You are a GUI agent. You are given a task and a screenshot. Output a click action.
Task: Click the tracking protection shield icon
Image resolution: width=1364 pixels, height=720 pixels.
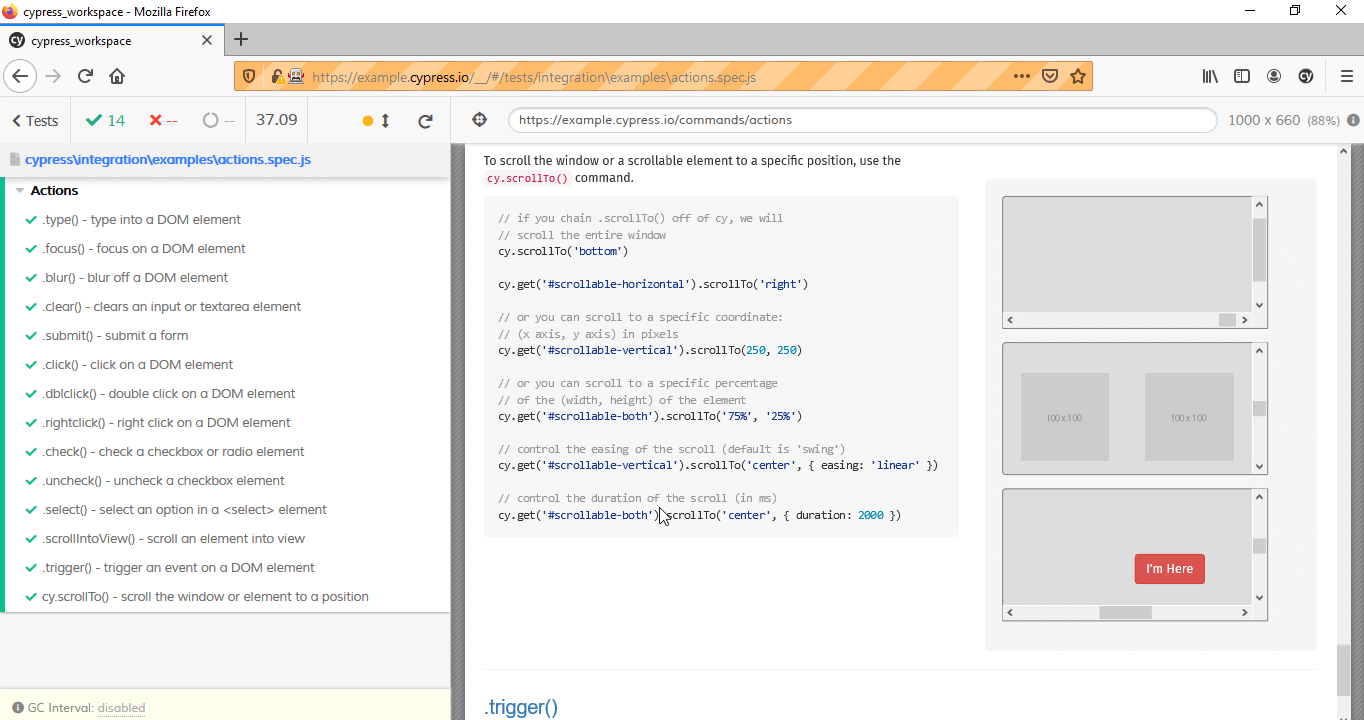[249, 76]
